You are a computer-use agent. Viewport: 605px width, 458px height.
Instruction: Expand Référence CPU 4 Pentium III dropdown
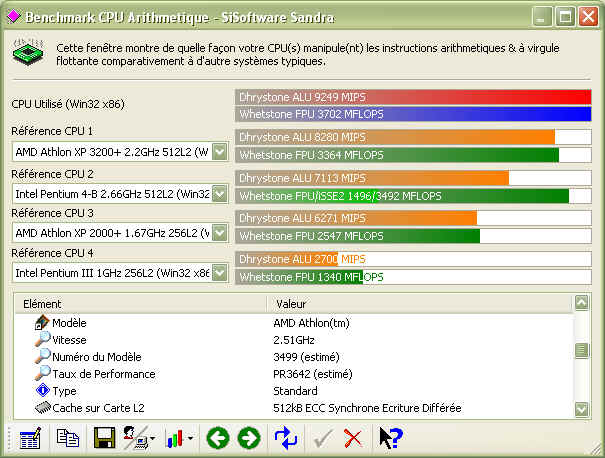click(x=220, y=273)
